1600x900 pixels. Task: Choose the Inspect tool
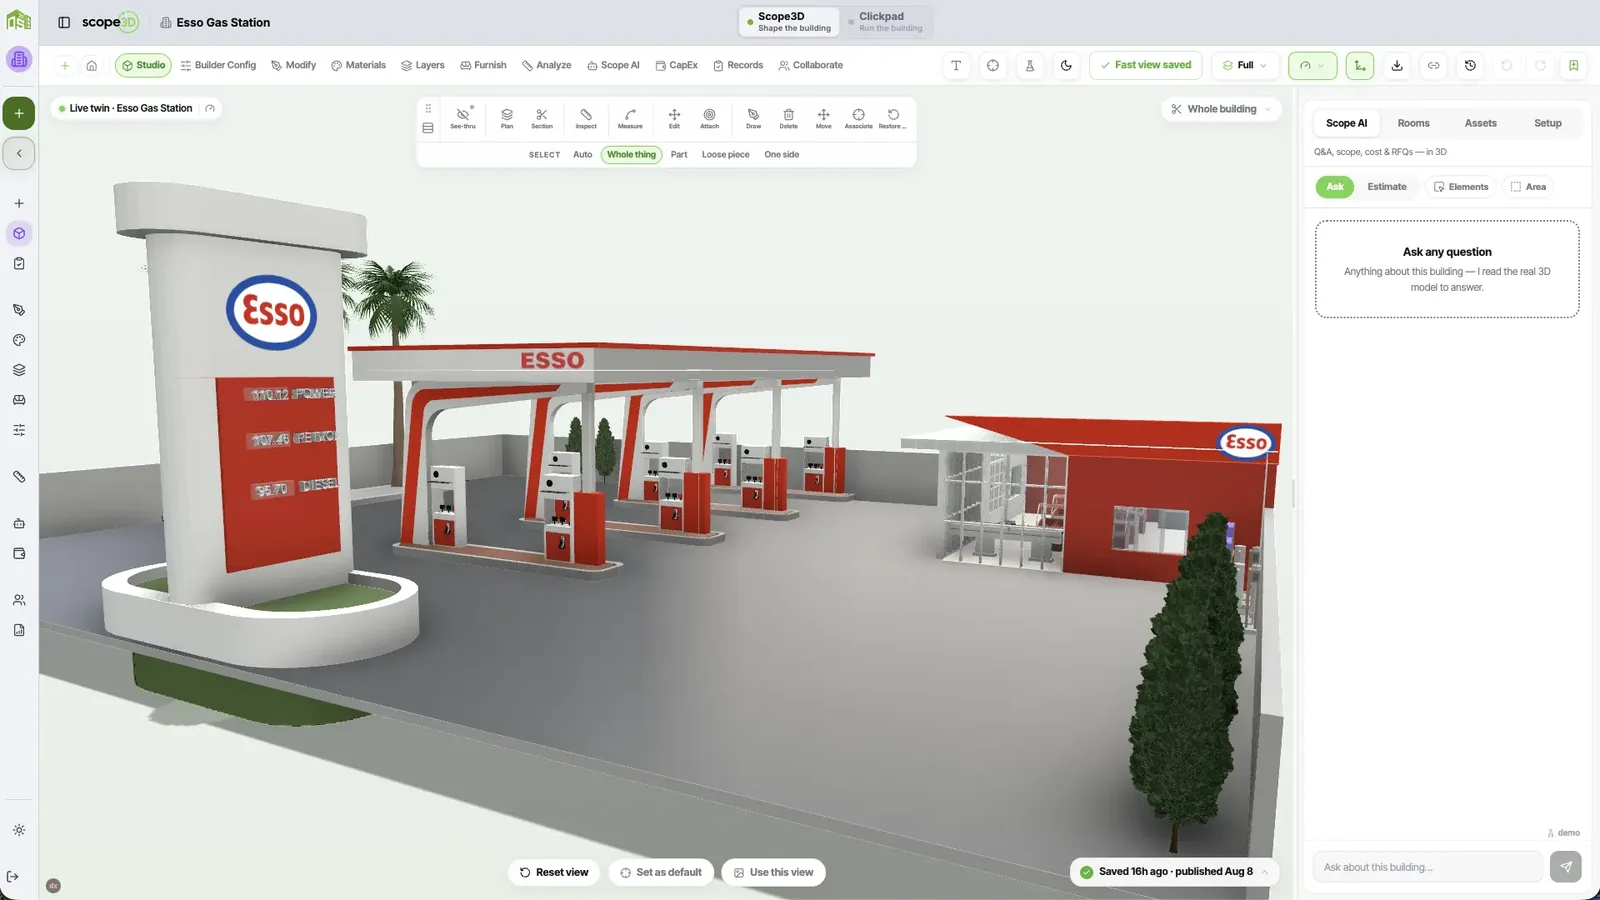point(586,118)
